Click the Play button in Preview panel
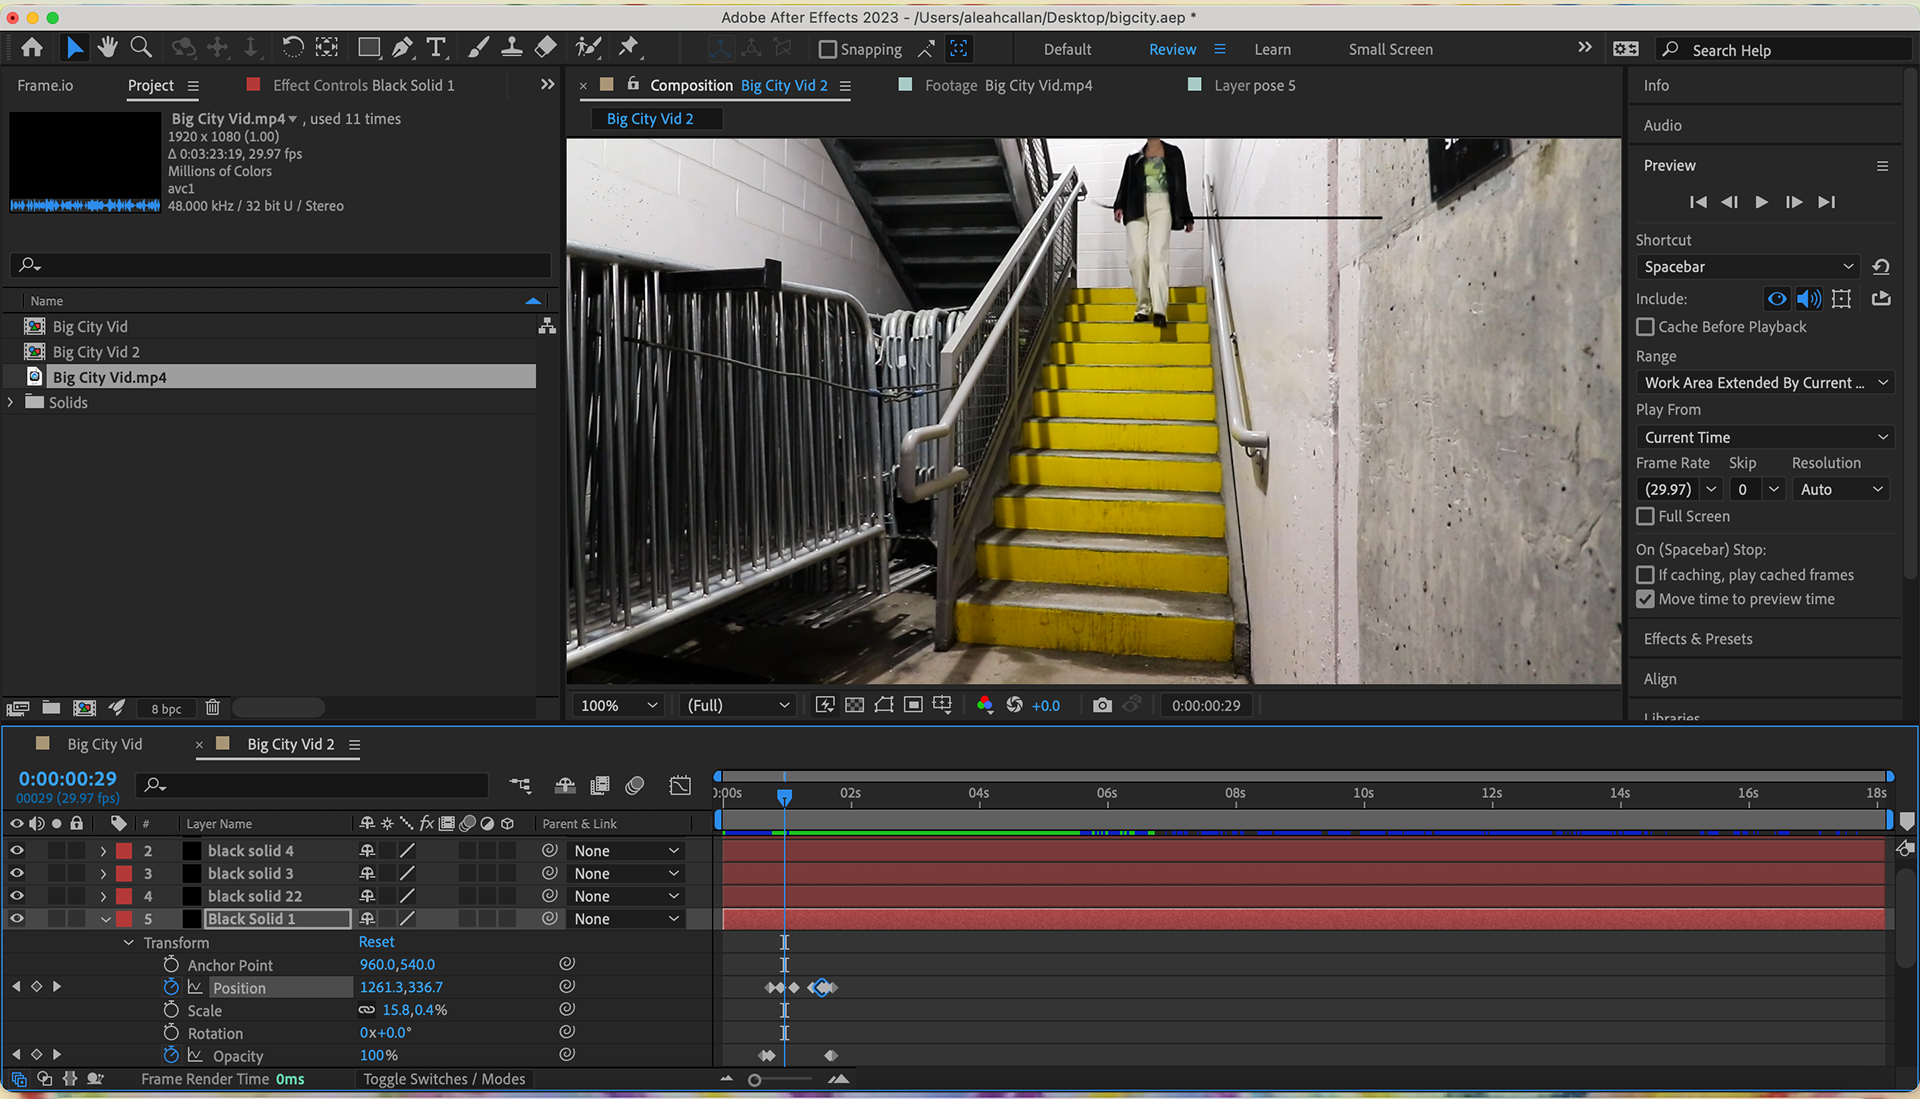 [1762, 202]
